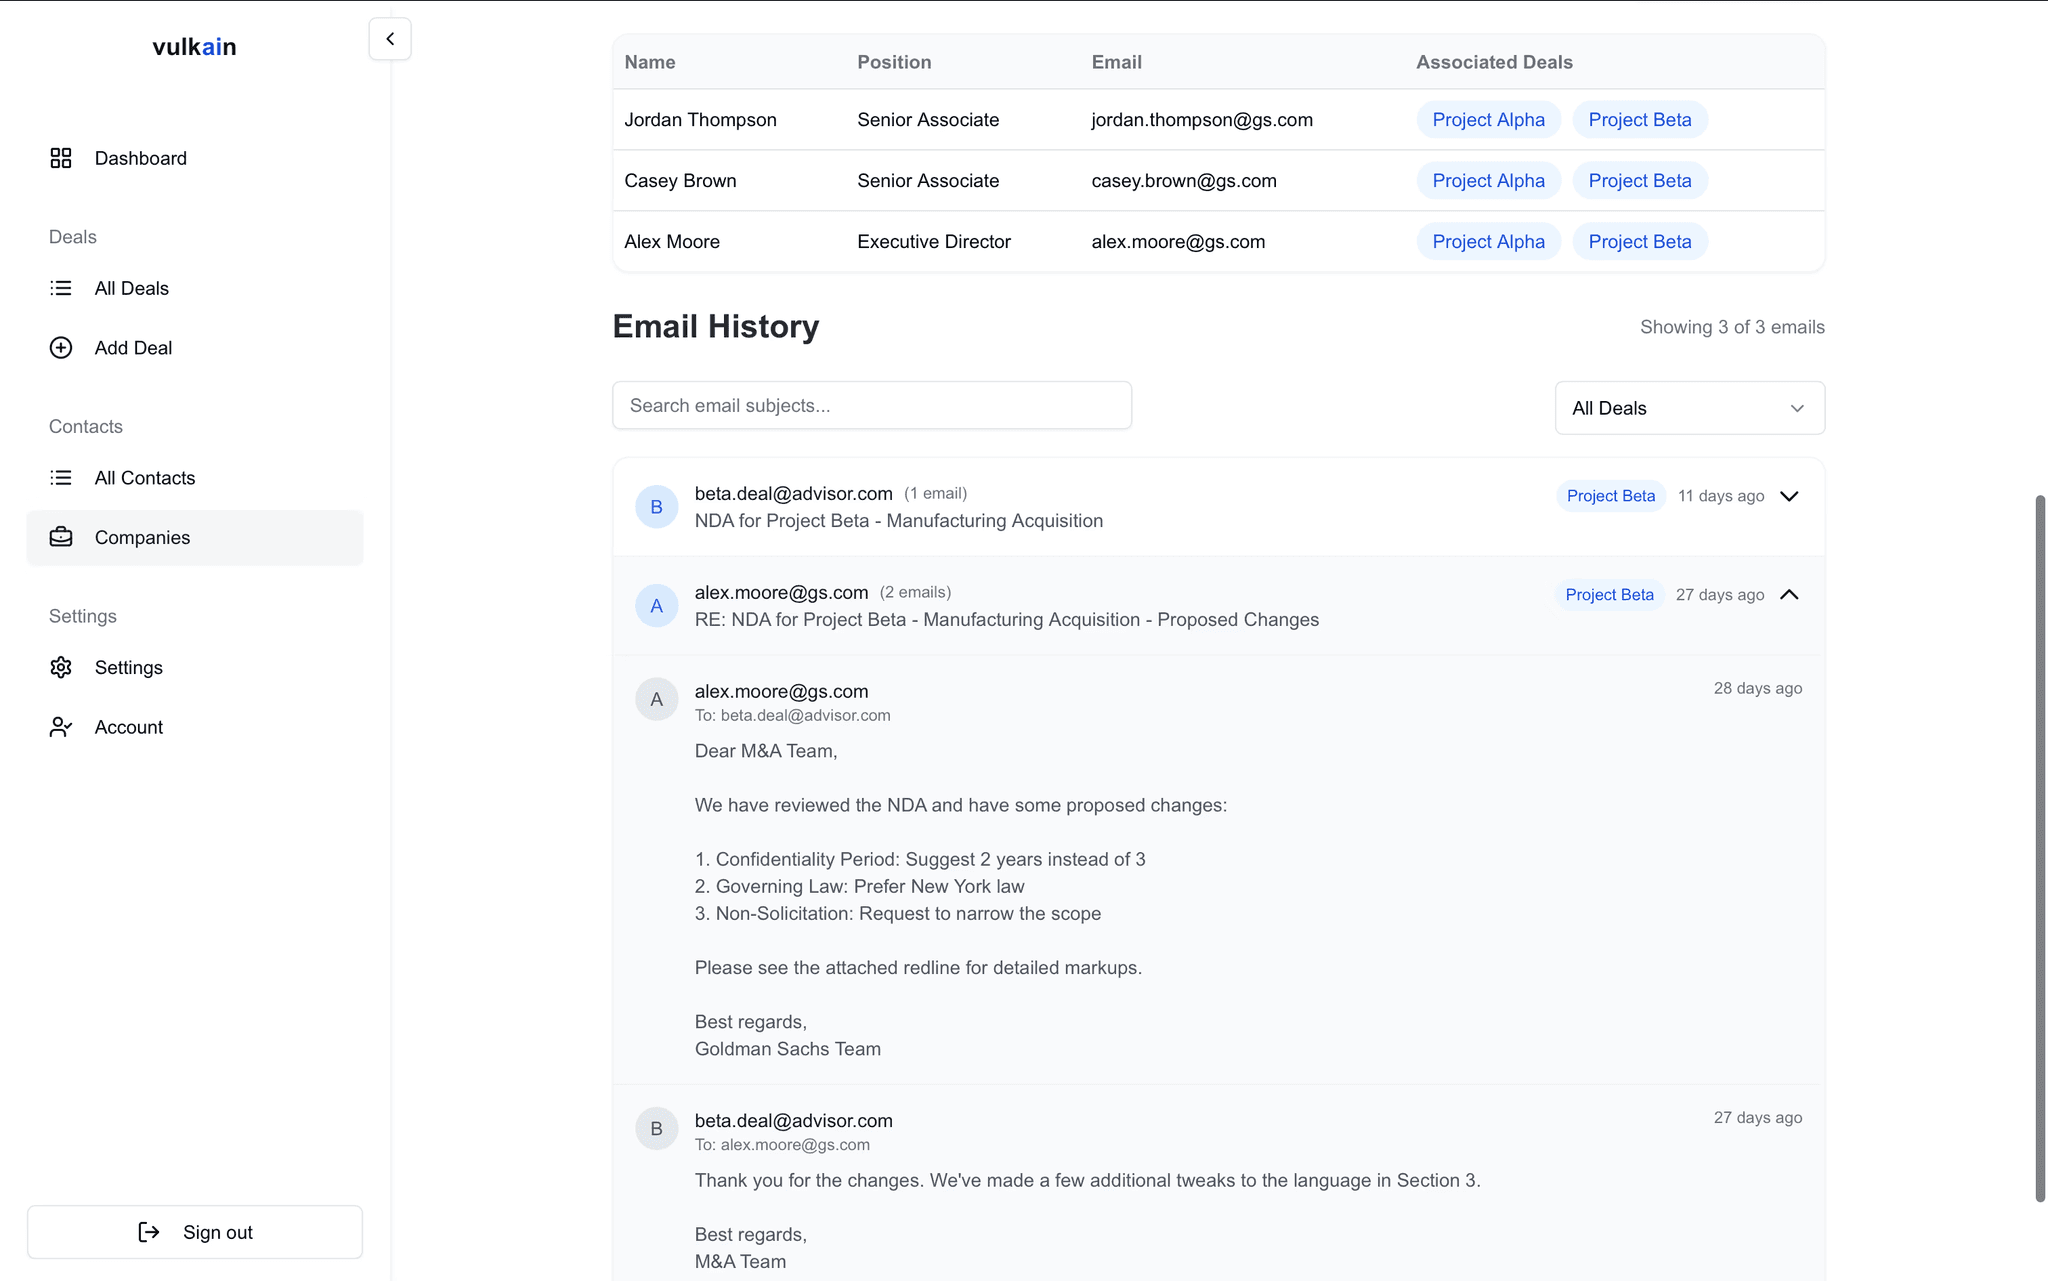
Task: Click the Sign out button
Action: [195, 1232]
